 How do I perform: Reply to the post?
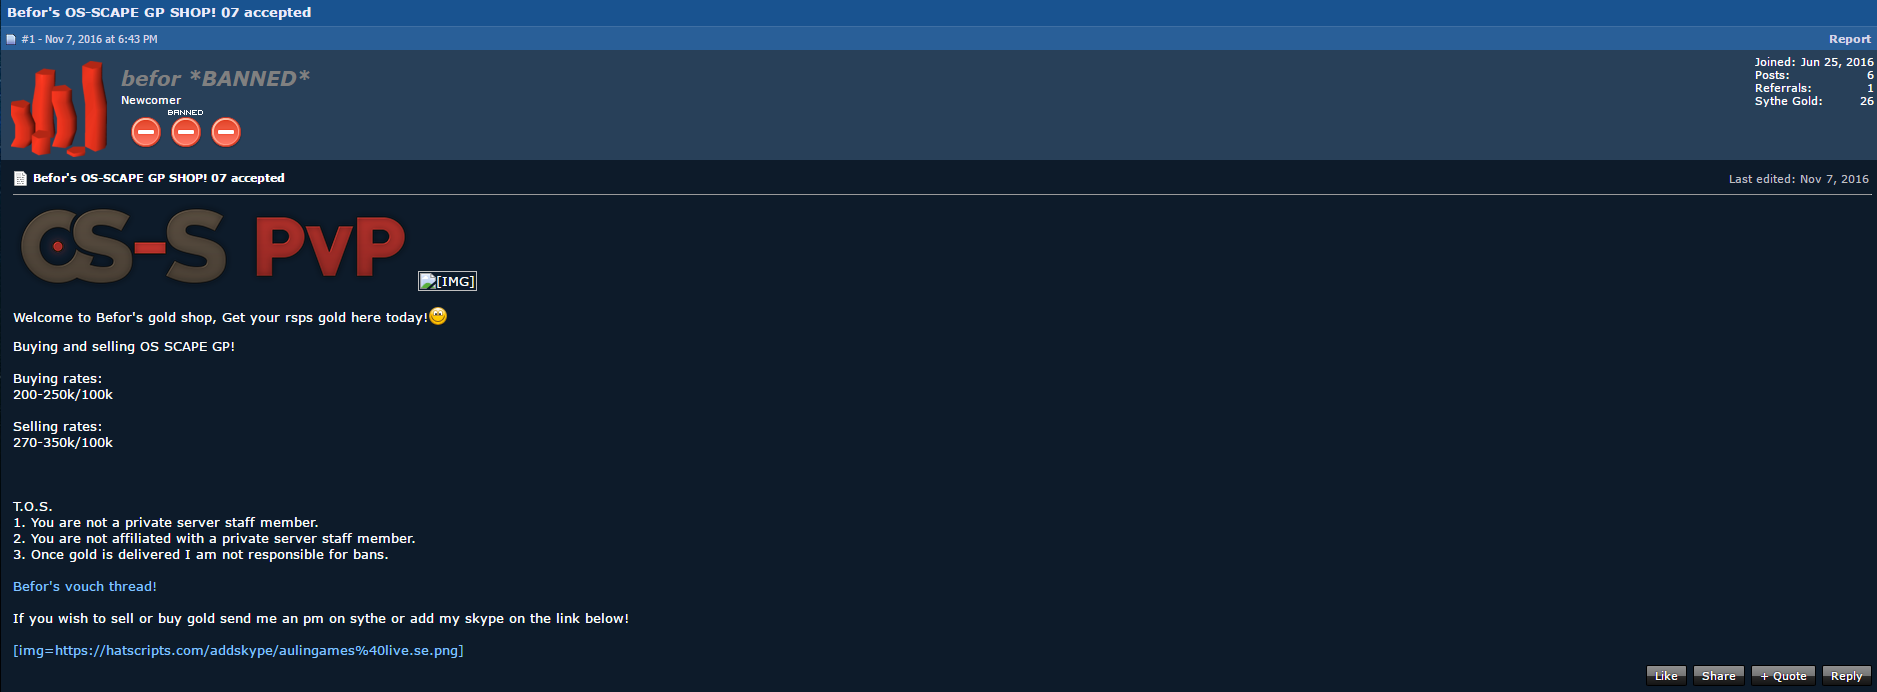1846,676
